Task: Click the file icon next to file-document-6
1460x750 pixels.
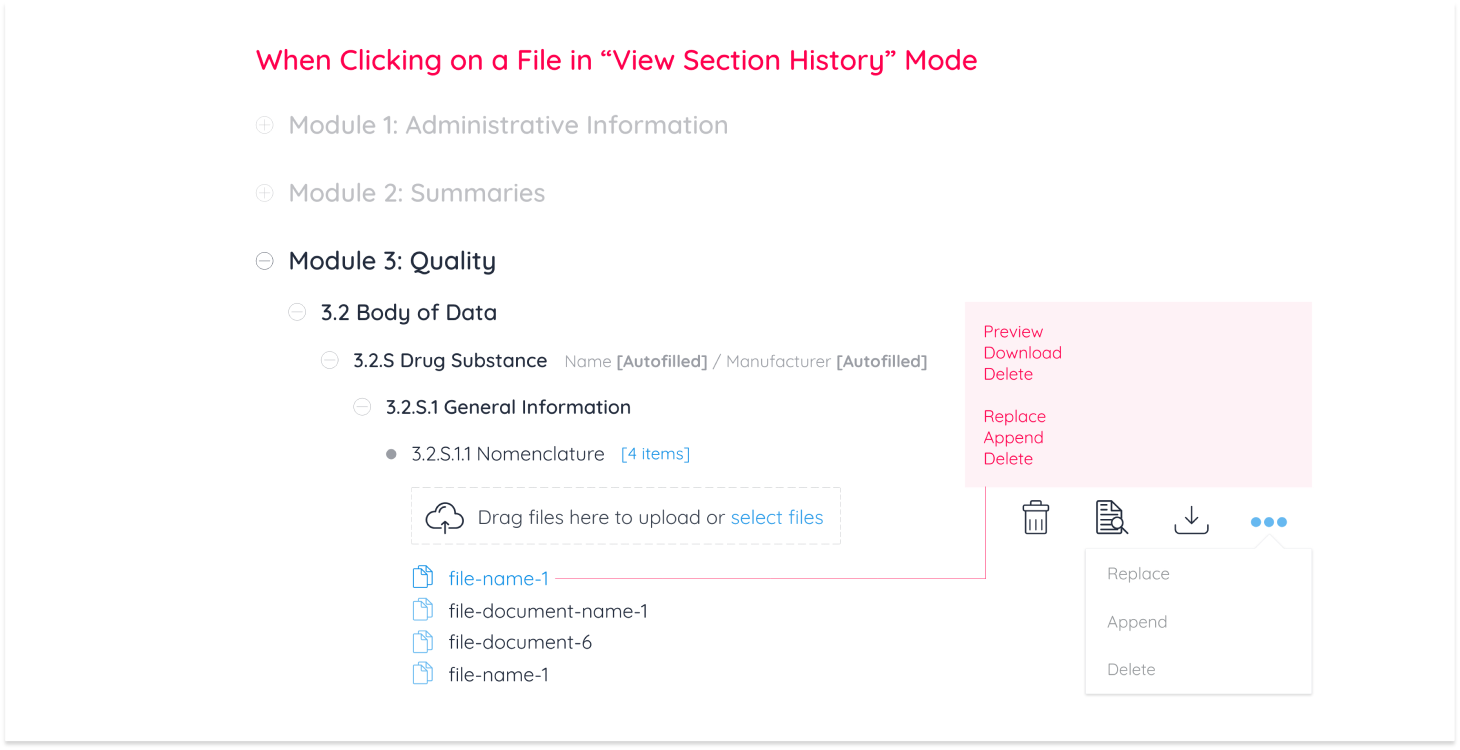Action: tap(423, 641)
